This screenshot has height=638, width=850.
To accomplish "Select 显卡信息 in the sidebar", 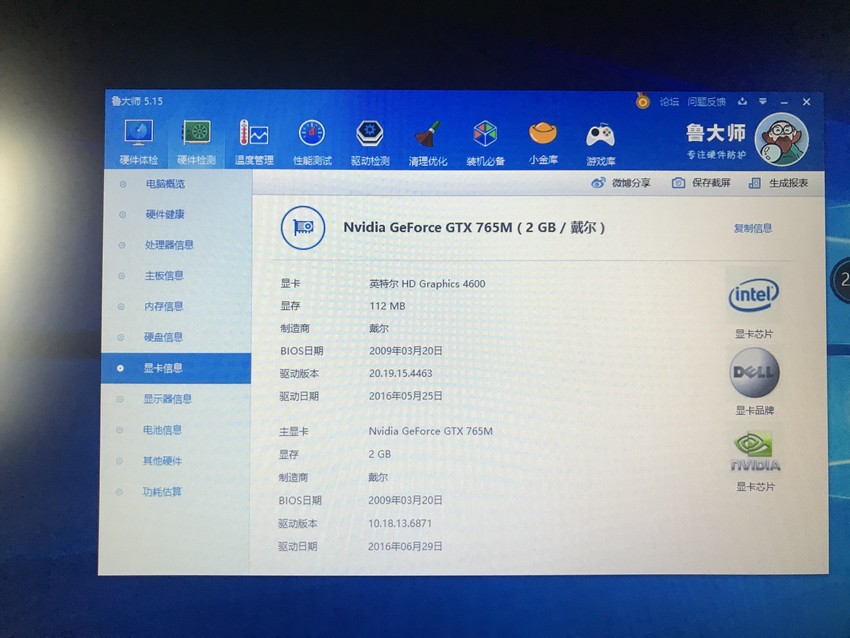I will [176, 369].
